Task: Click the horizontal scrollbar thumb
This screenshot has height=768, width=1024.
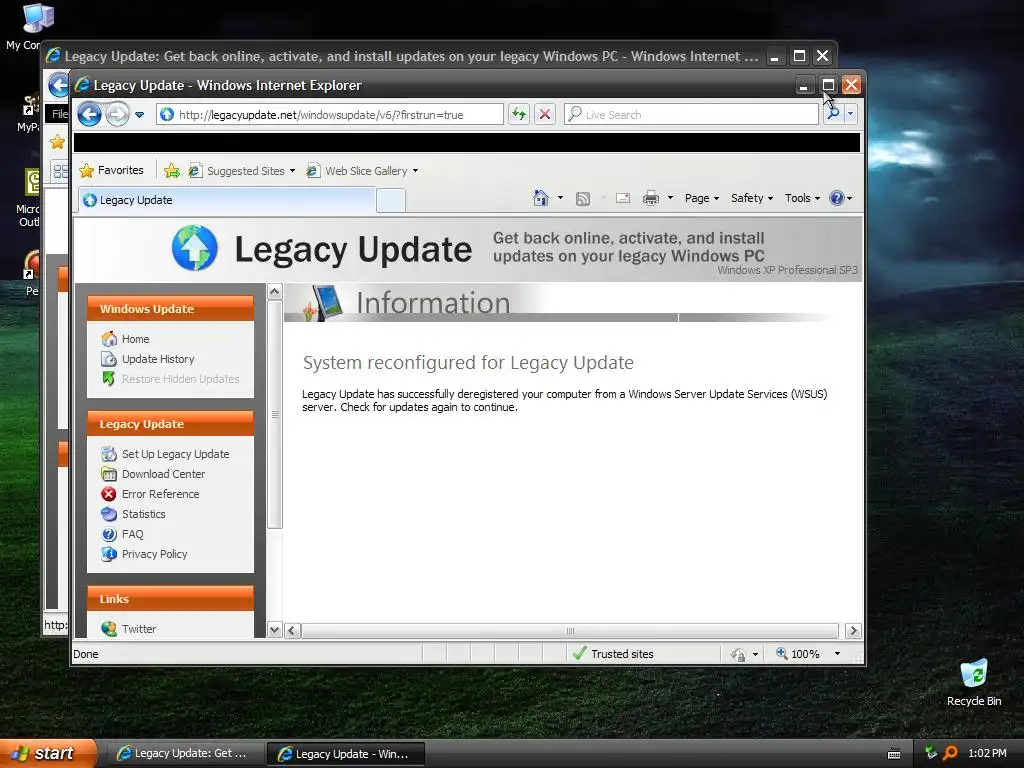Action: coord(569,631)
